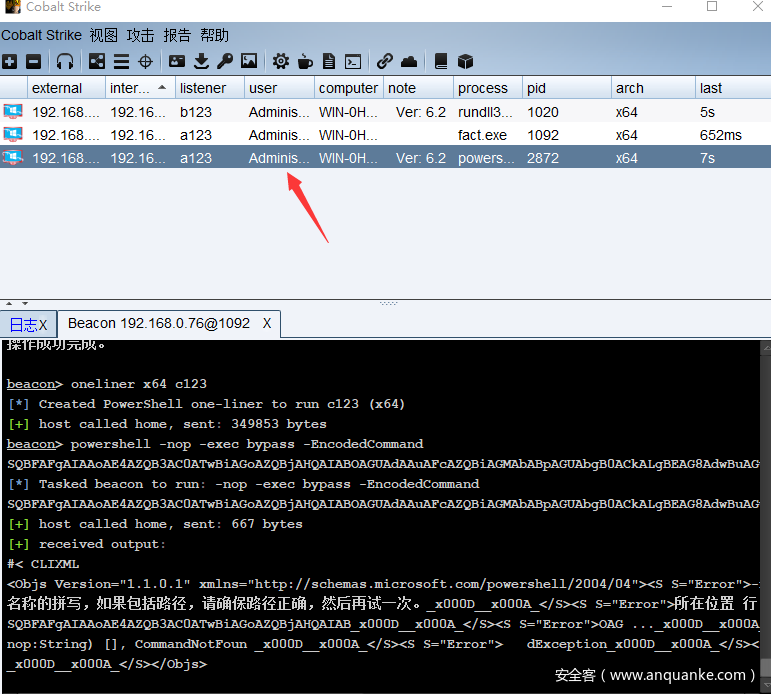Show the targets view via the crosshair icon
Viewport: 771px width, 694px height.
pos(146,61)
